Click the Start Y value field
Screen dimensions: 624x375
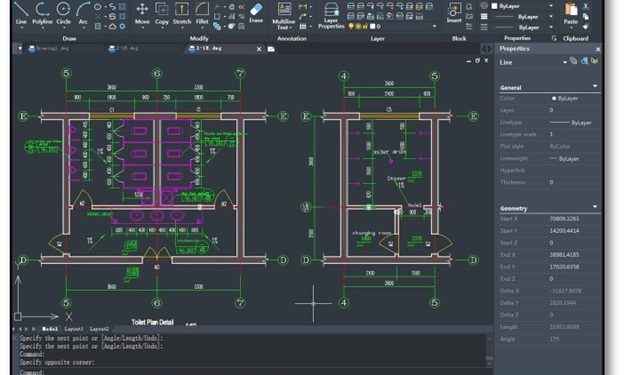pos(574,231)
